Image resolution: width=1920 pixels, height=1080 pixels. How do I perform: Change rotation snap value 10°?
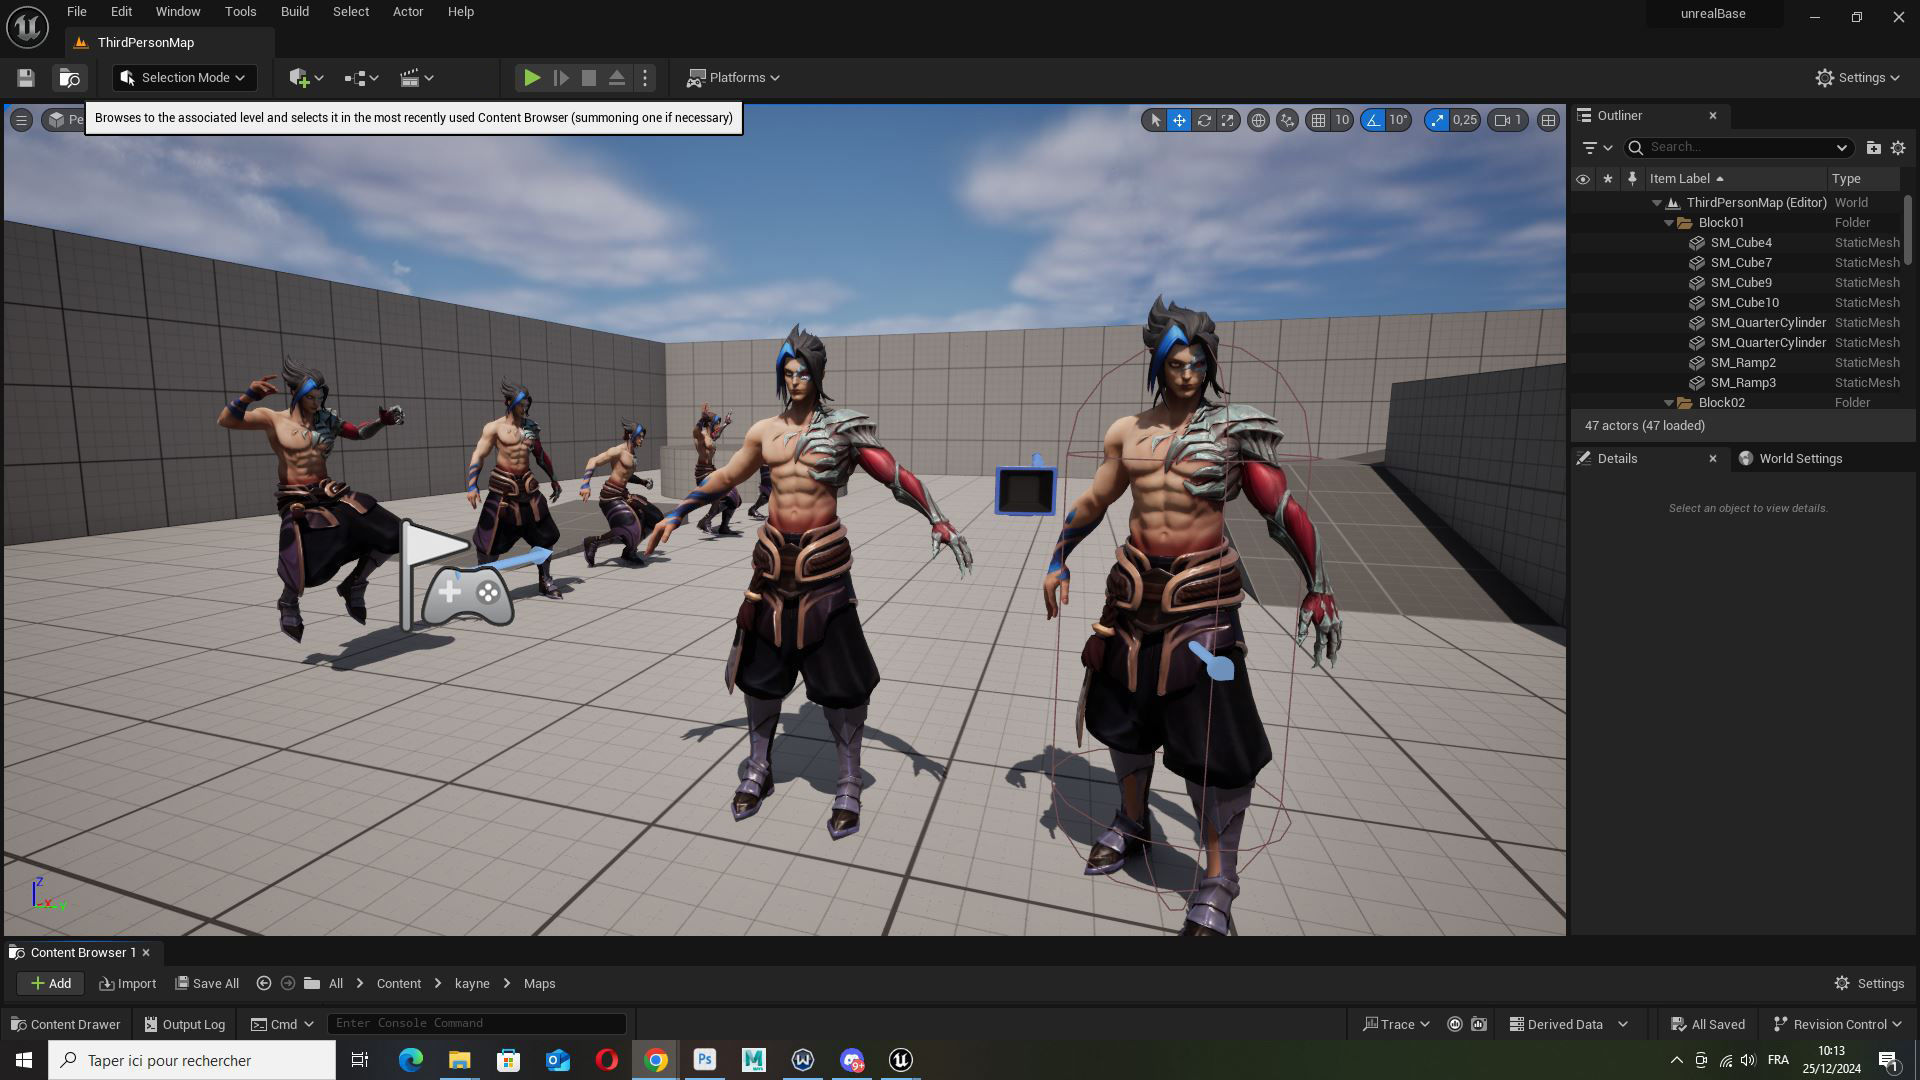pyautogui.click(x=1398, y=120)
